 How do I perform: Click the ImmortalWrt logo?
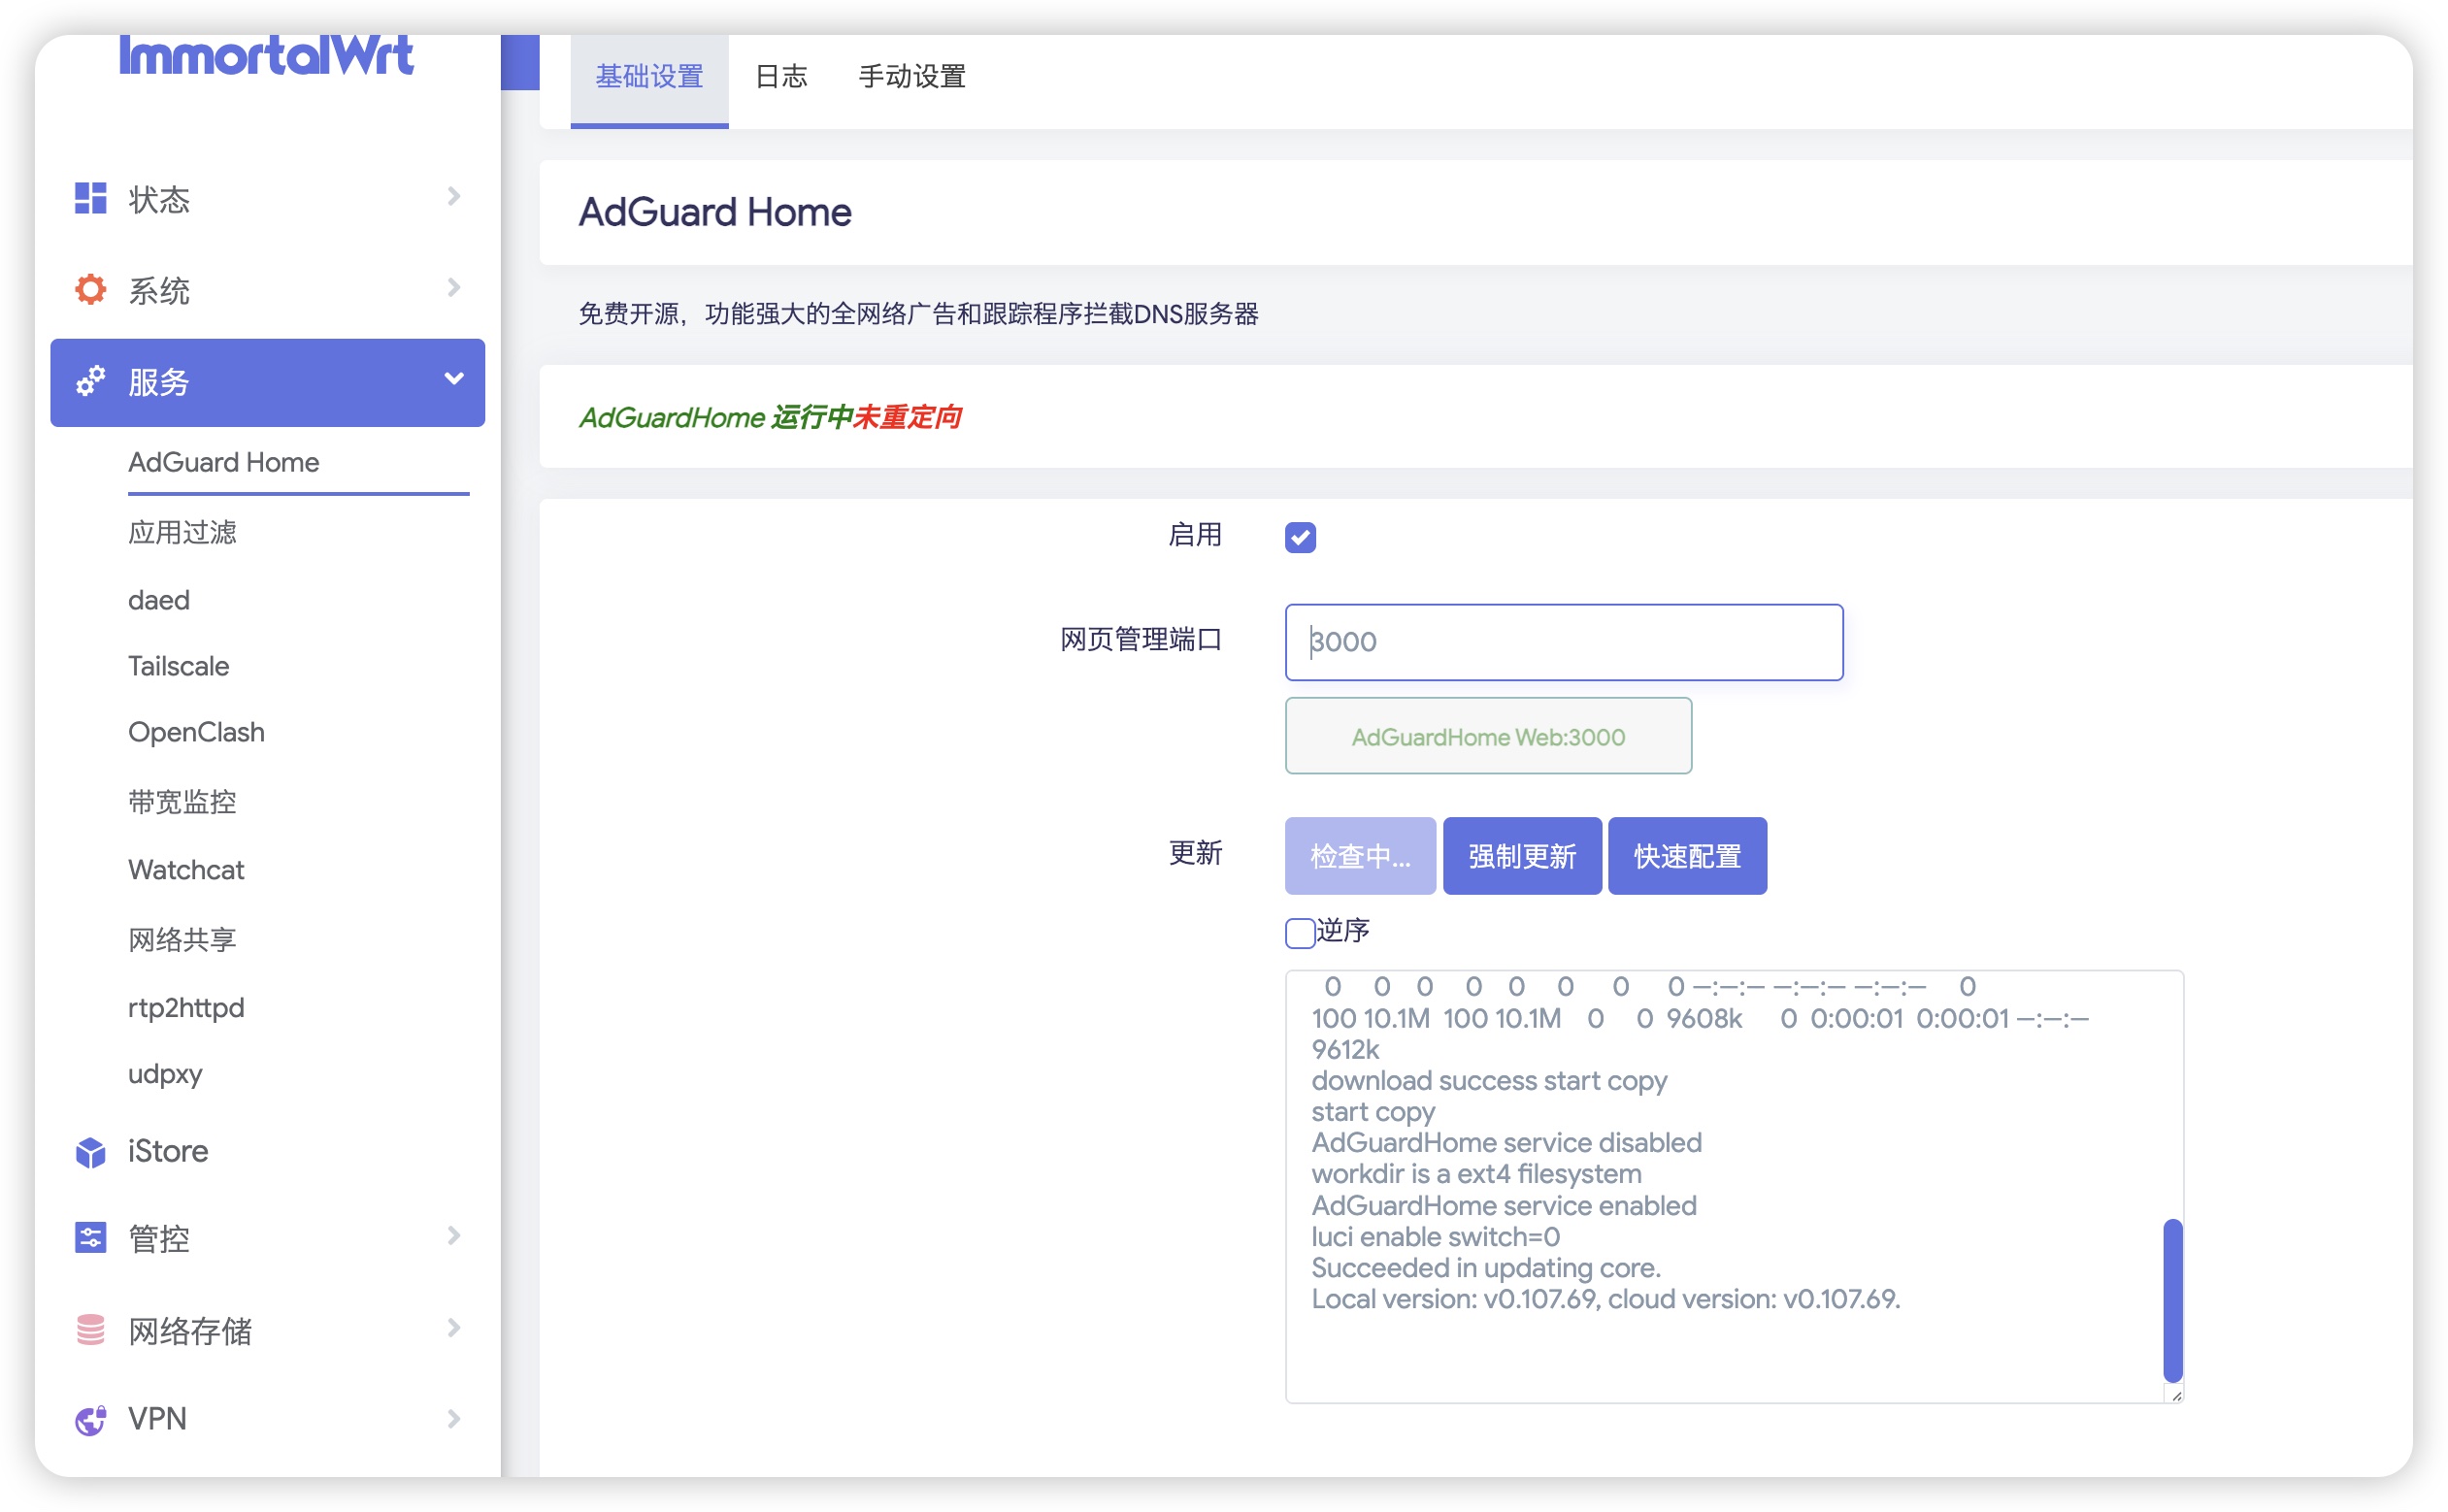click(x=266, y=55)
